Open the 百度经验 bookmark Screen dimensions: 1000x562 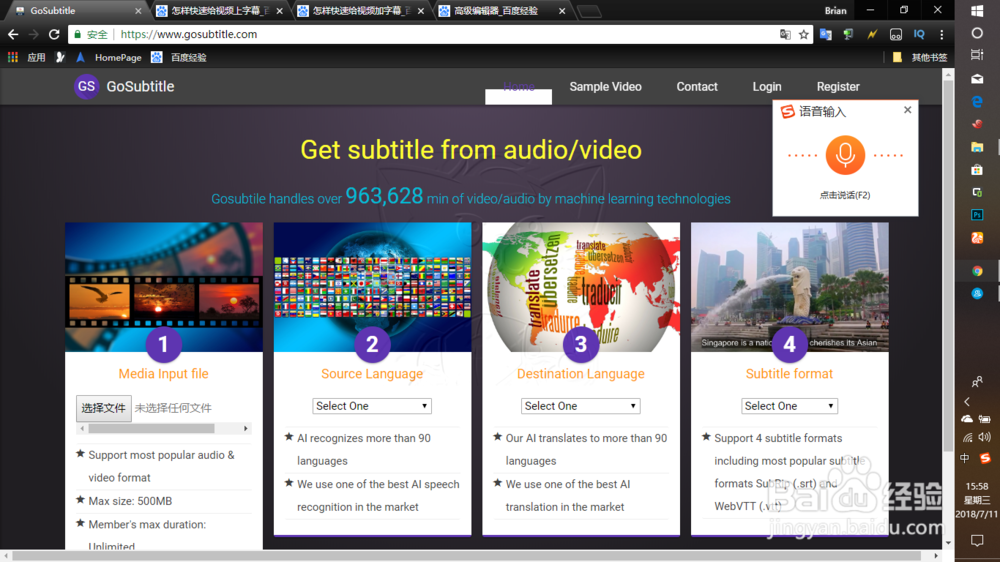179,57
